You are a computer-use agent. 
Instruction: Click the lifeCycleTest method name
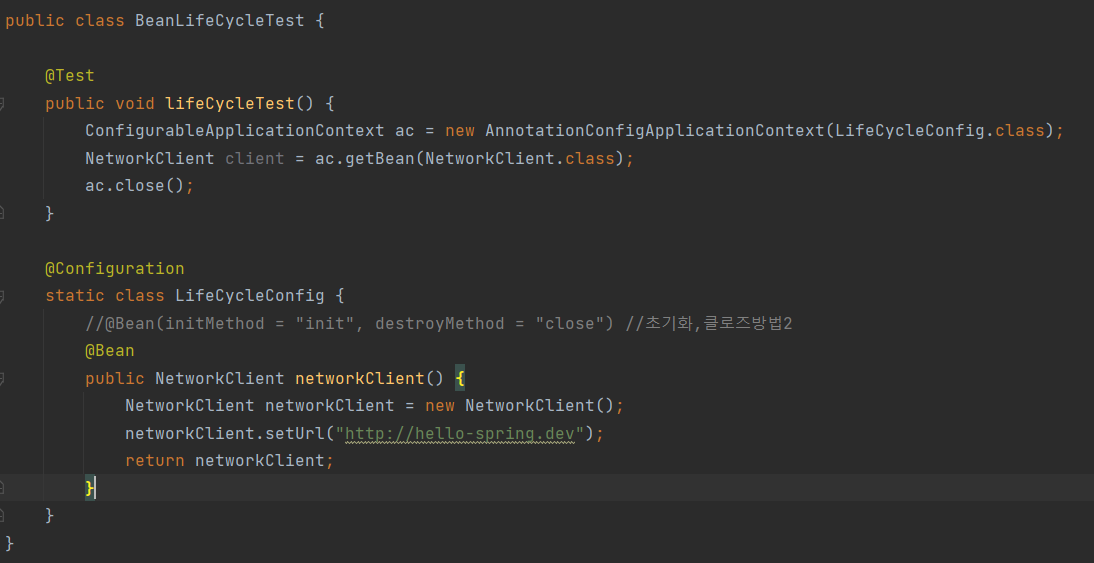230,103
